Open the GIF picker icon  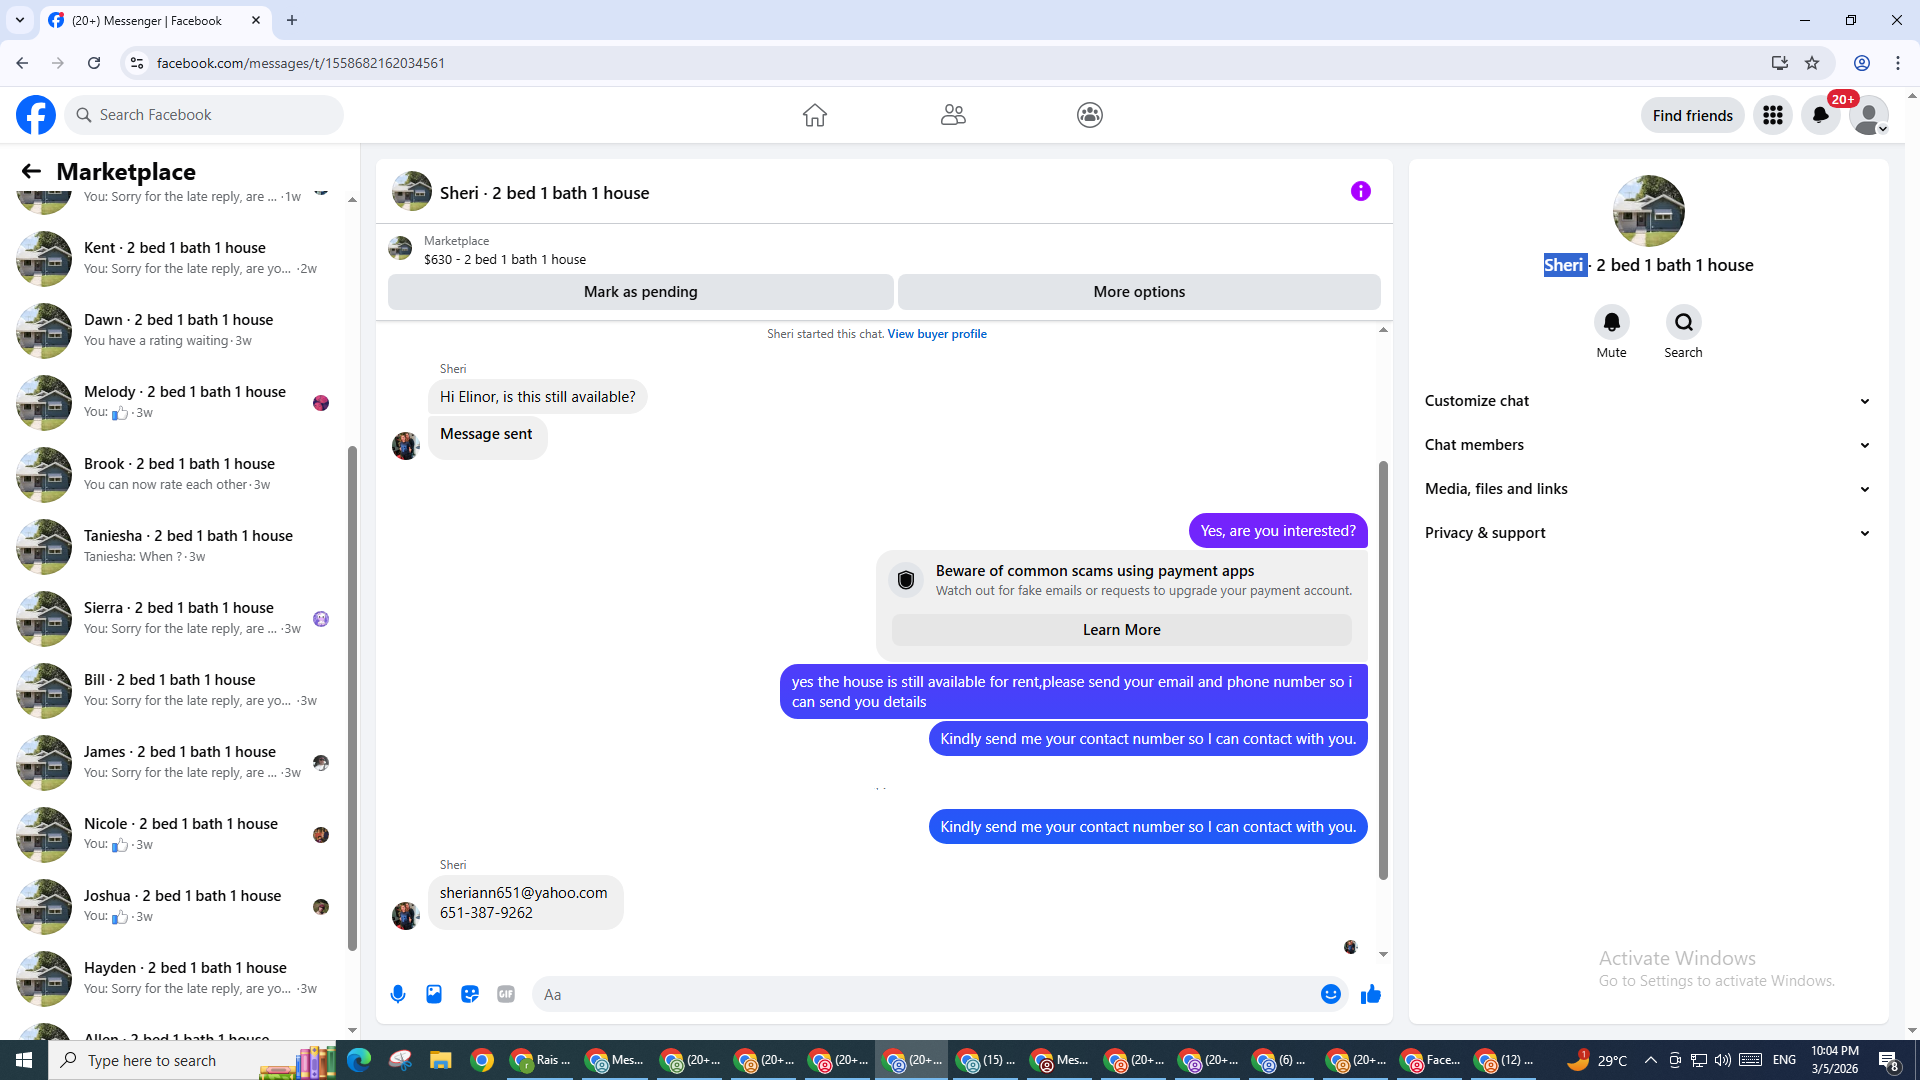(506, 994)
